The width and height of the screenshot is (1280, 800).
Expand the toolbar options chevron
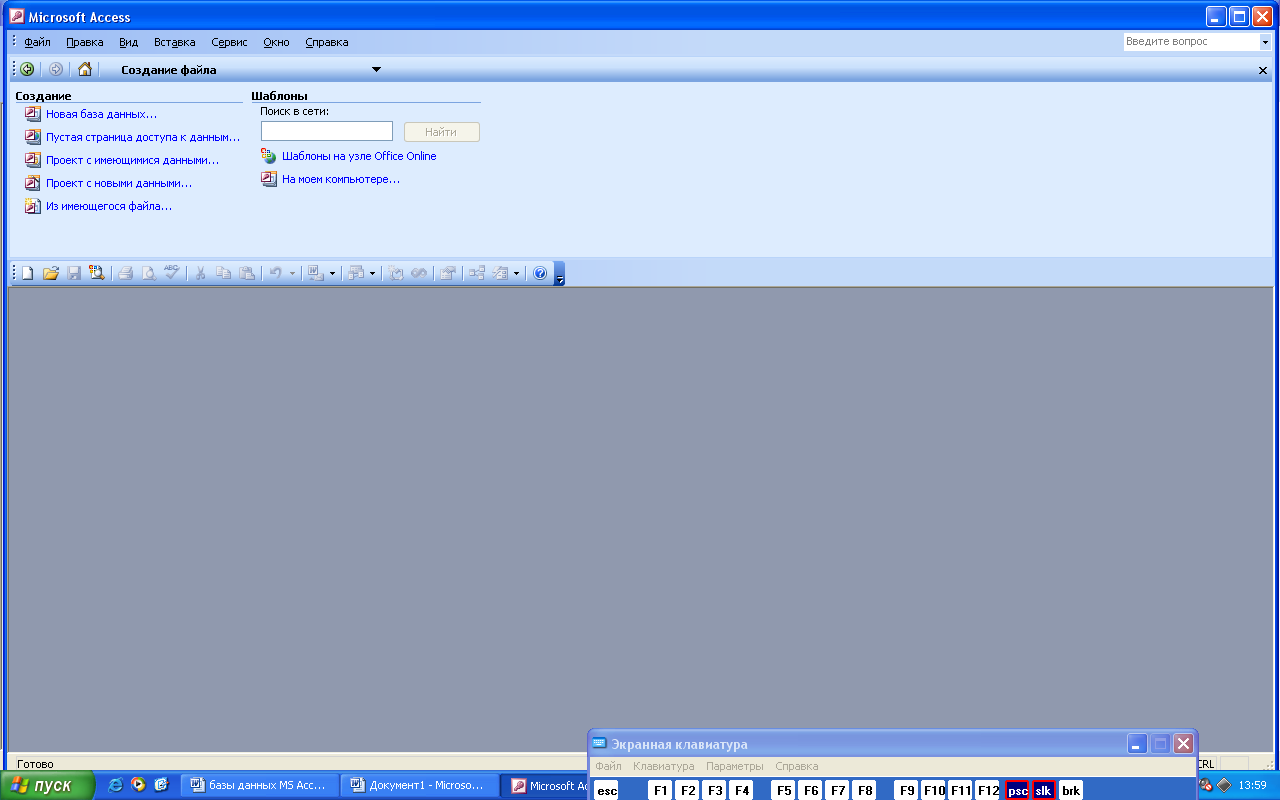pyautogui.click(x=560, y=274)
